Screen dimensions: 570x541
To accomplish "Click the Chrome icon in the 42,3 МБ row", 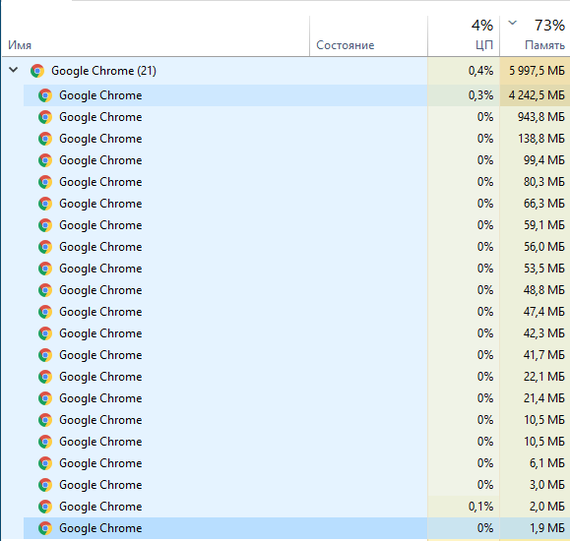I will [x=45, y=333].
